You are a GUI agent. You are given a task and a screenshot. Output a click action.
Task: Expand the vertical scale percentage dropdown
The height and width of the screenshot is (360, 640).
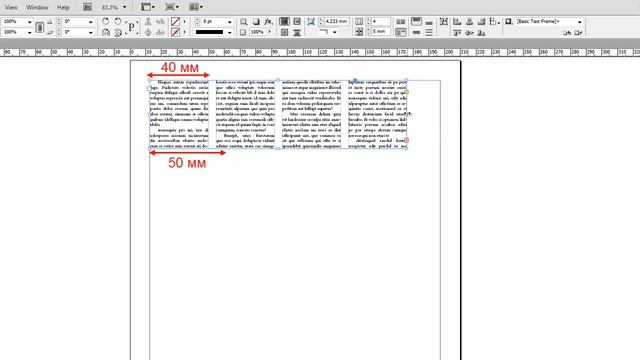pyautogui.click(x=29, y=32)
